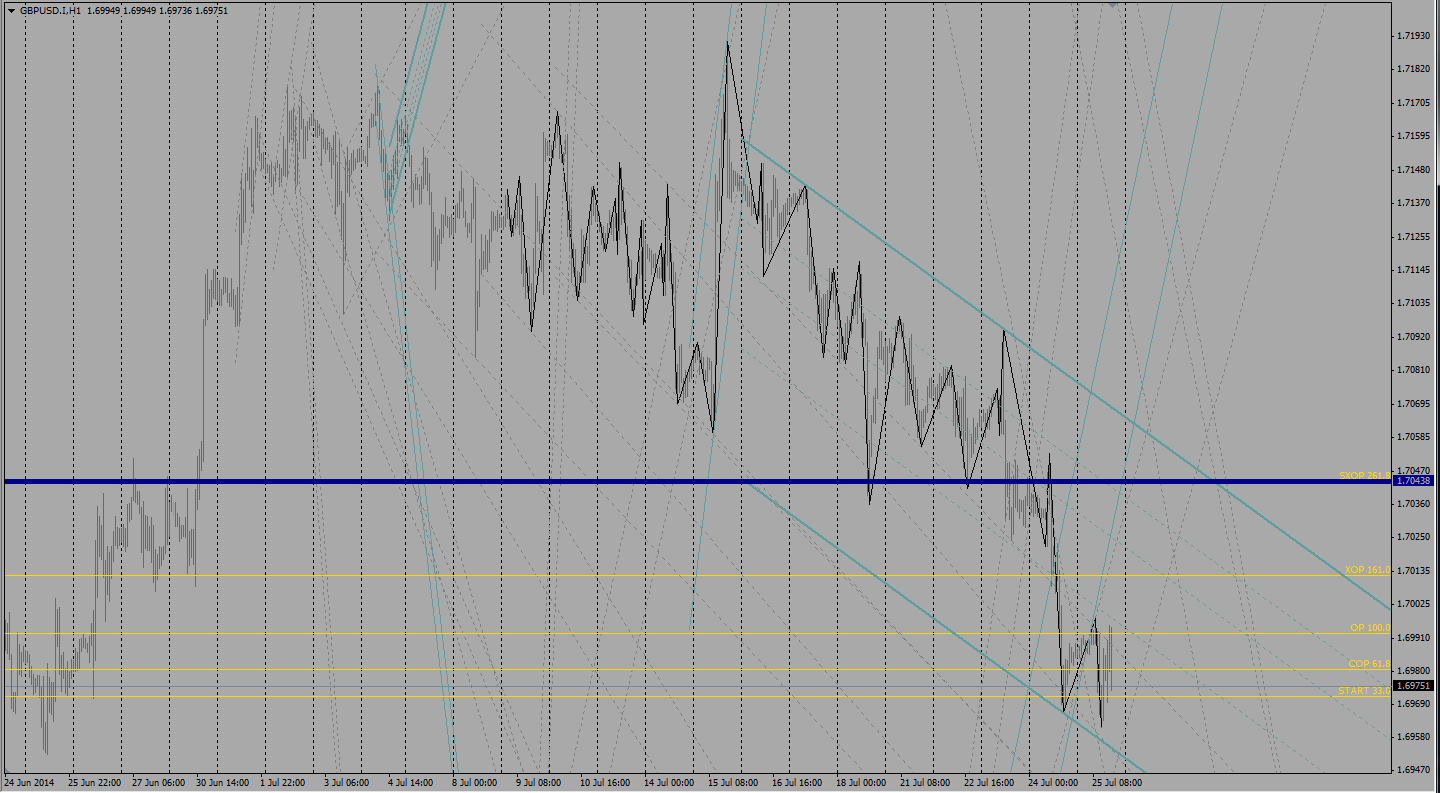The image size is (1440, 793).
Task: Select the START 33.0 level label
Action: tap(1363, 691)
